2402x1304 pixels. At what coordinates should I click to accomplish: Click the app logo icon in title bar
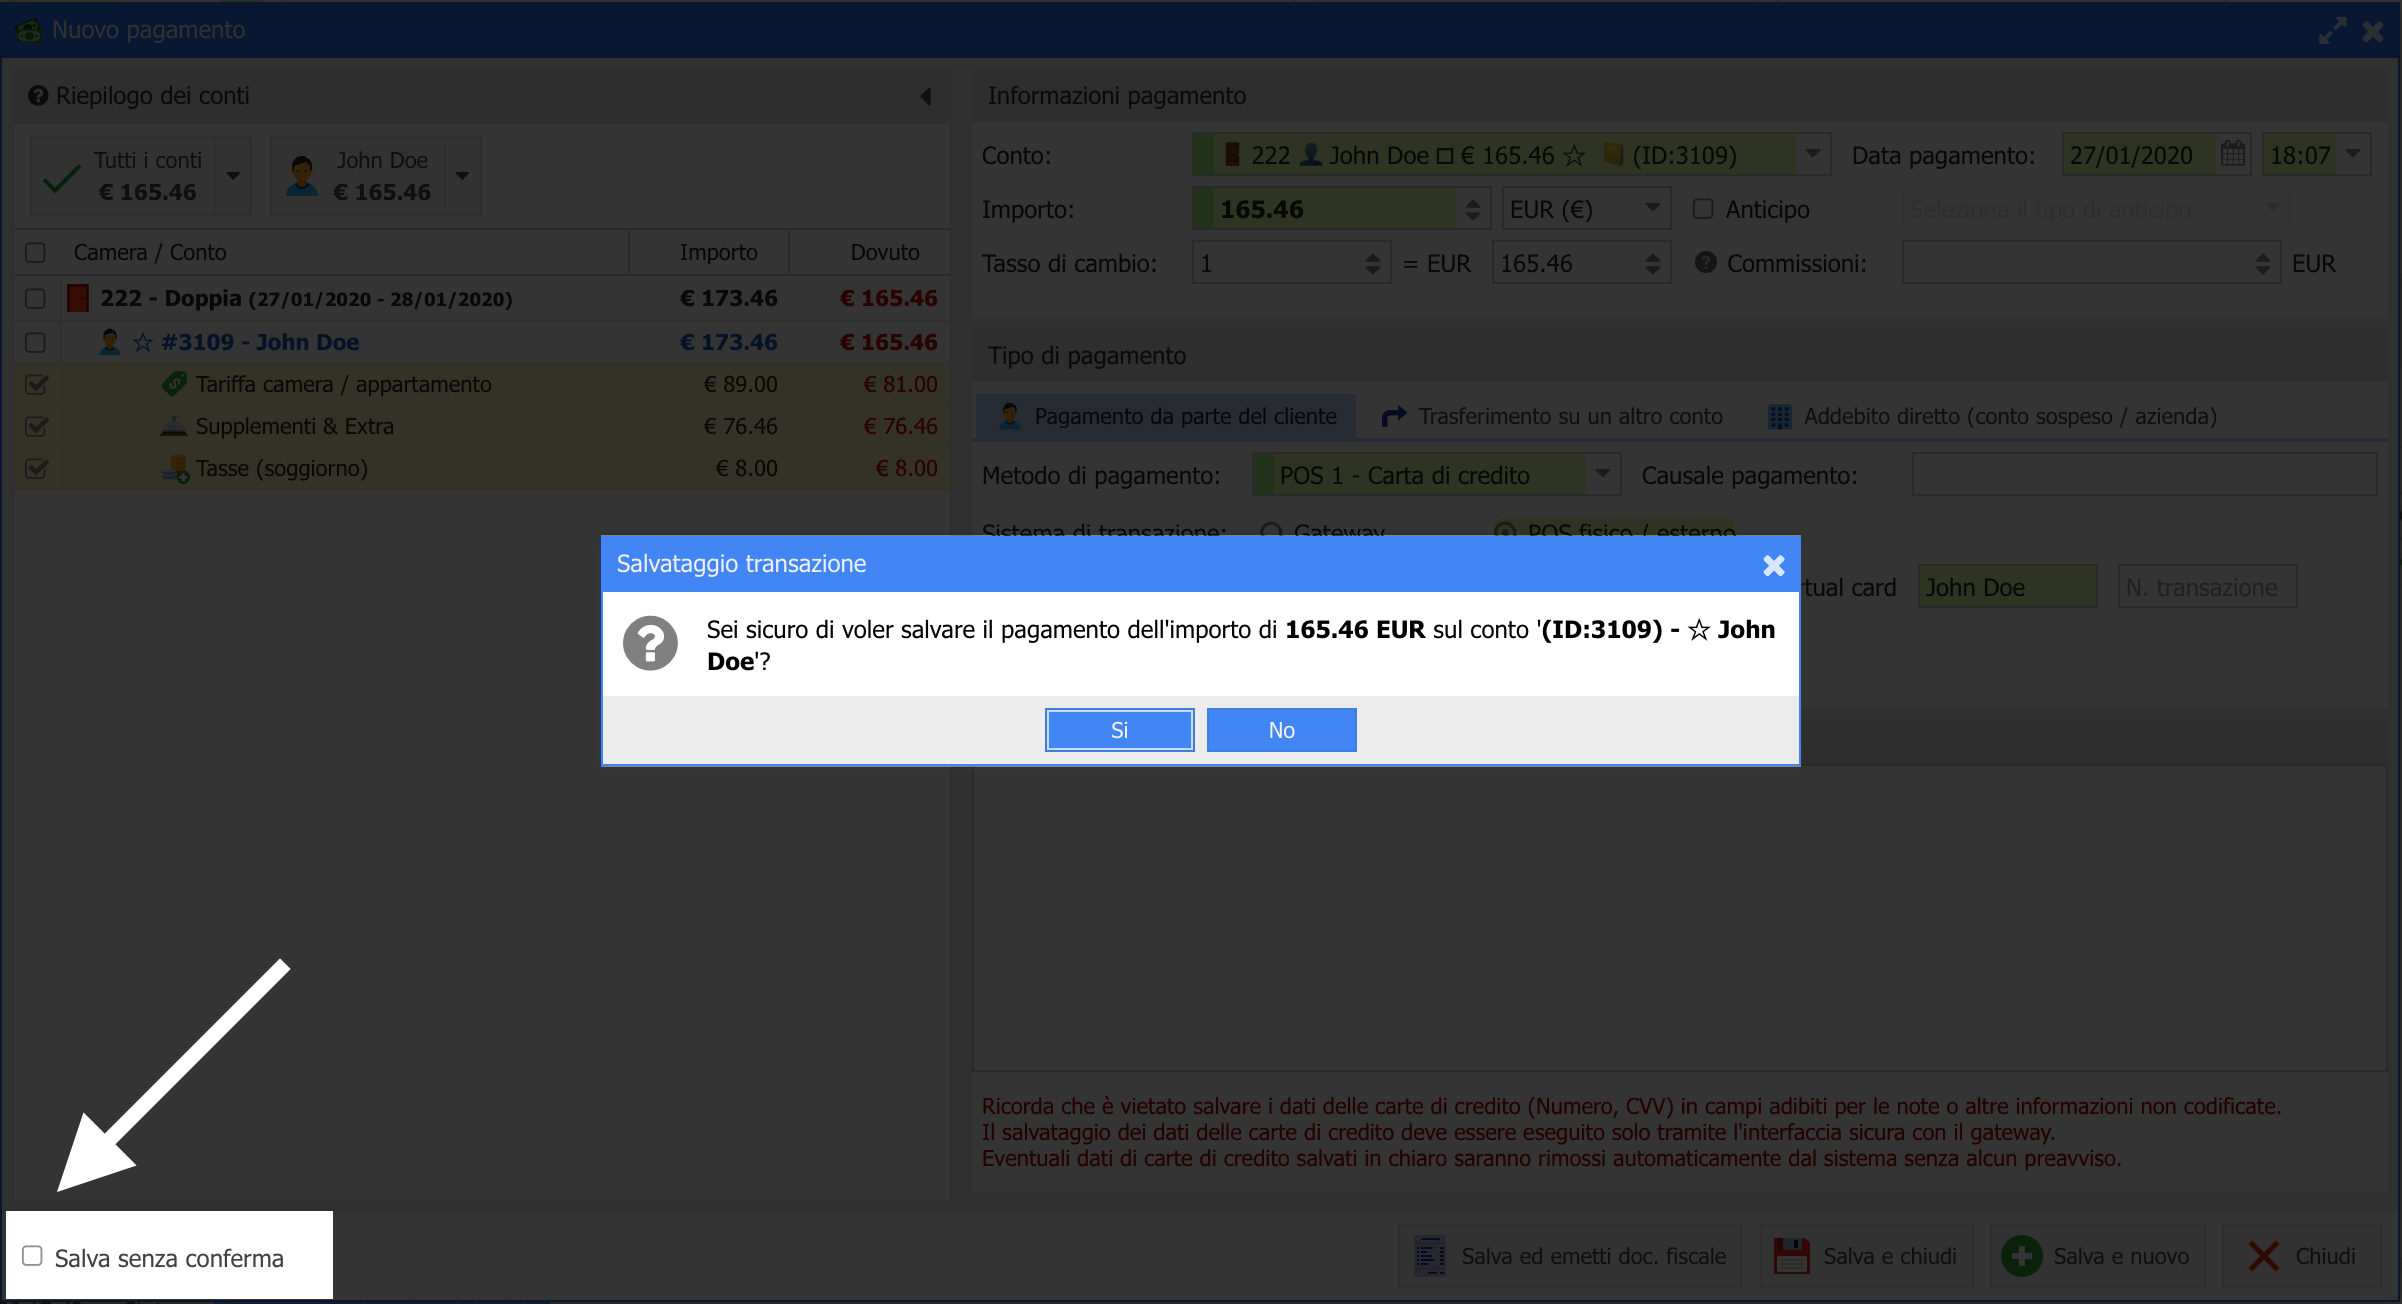point(28,30)
